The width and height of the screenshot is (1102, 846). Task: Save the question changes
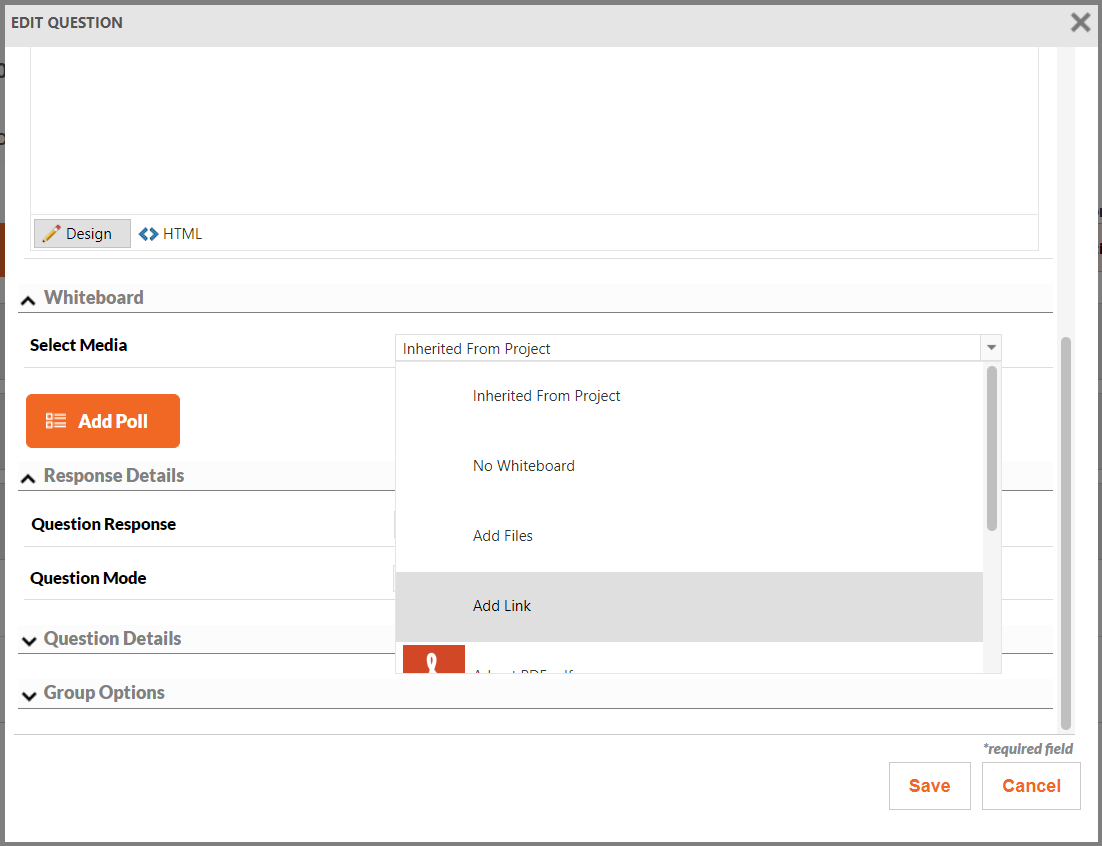(x=929, y=786)
